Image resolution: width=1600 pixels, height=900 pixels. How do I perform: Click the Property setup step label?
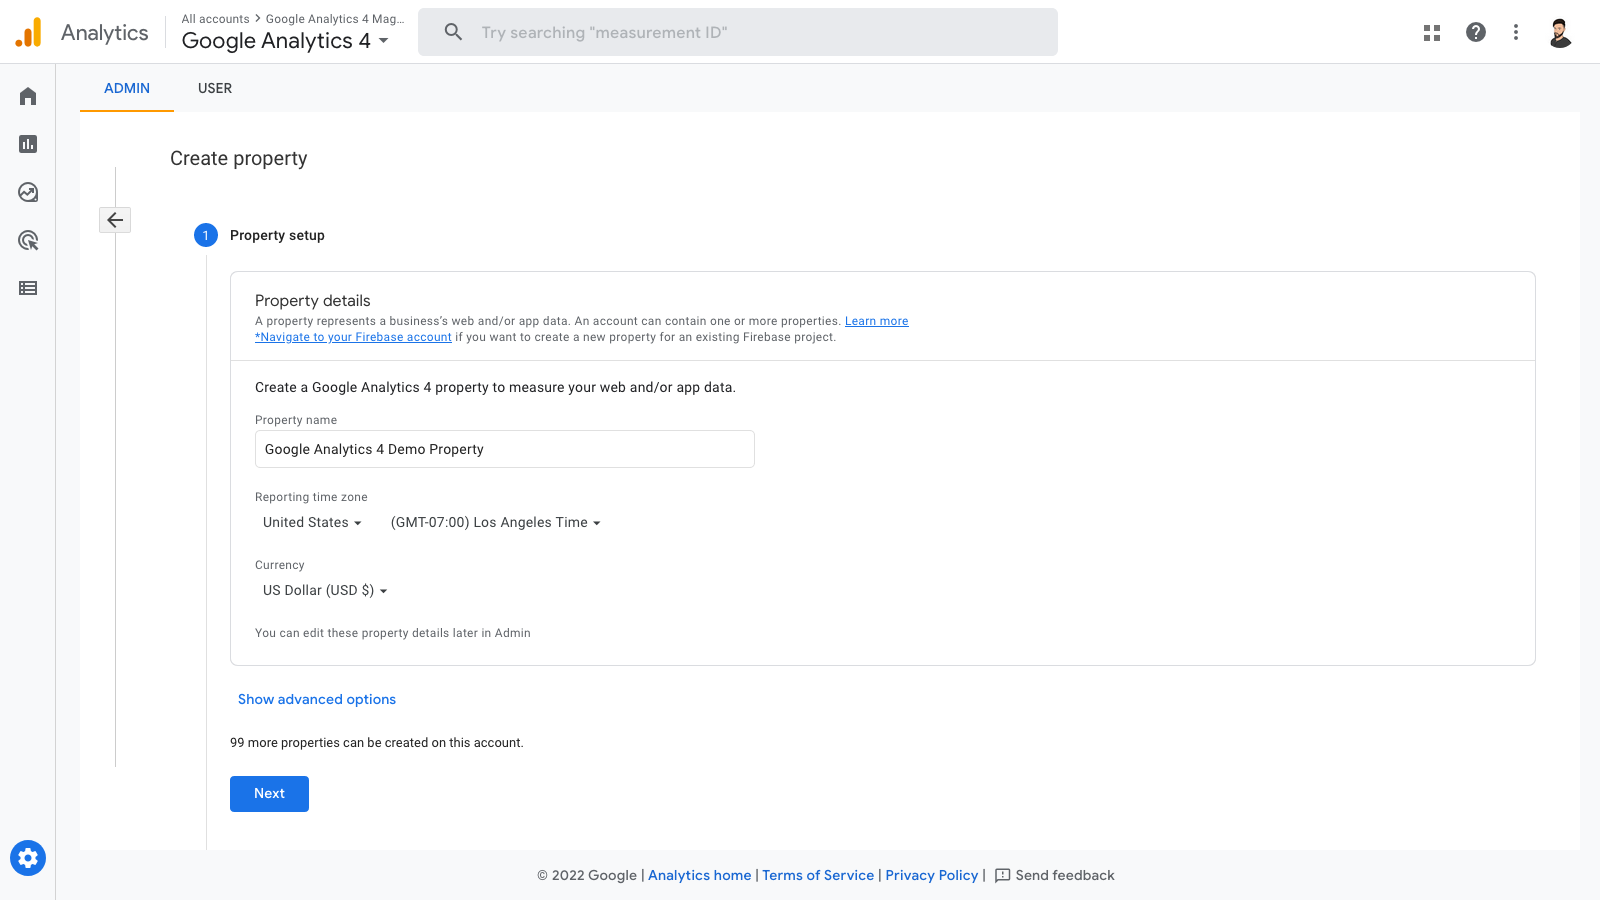click(x=277, y=235)
